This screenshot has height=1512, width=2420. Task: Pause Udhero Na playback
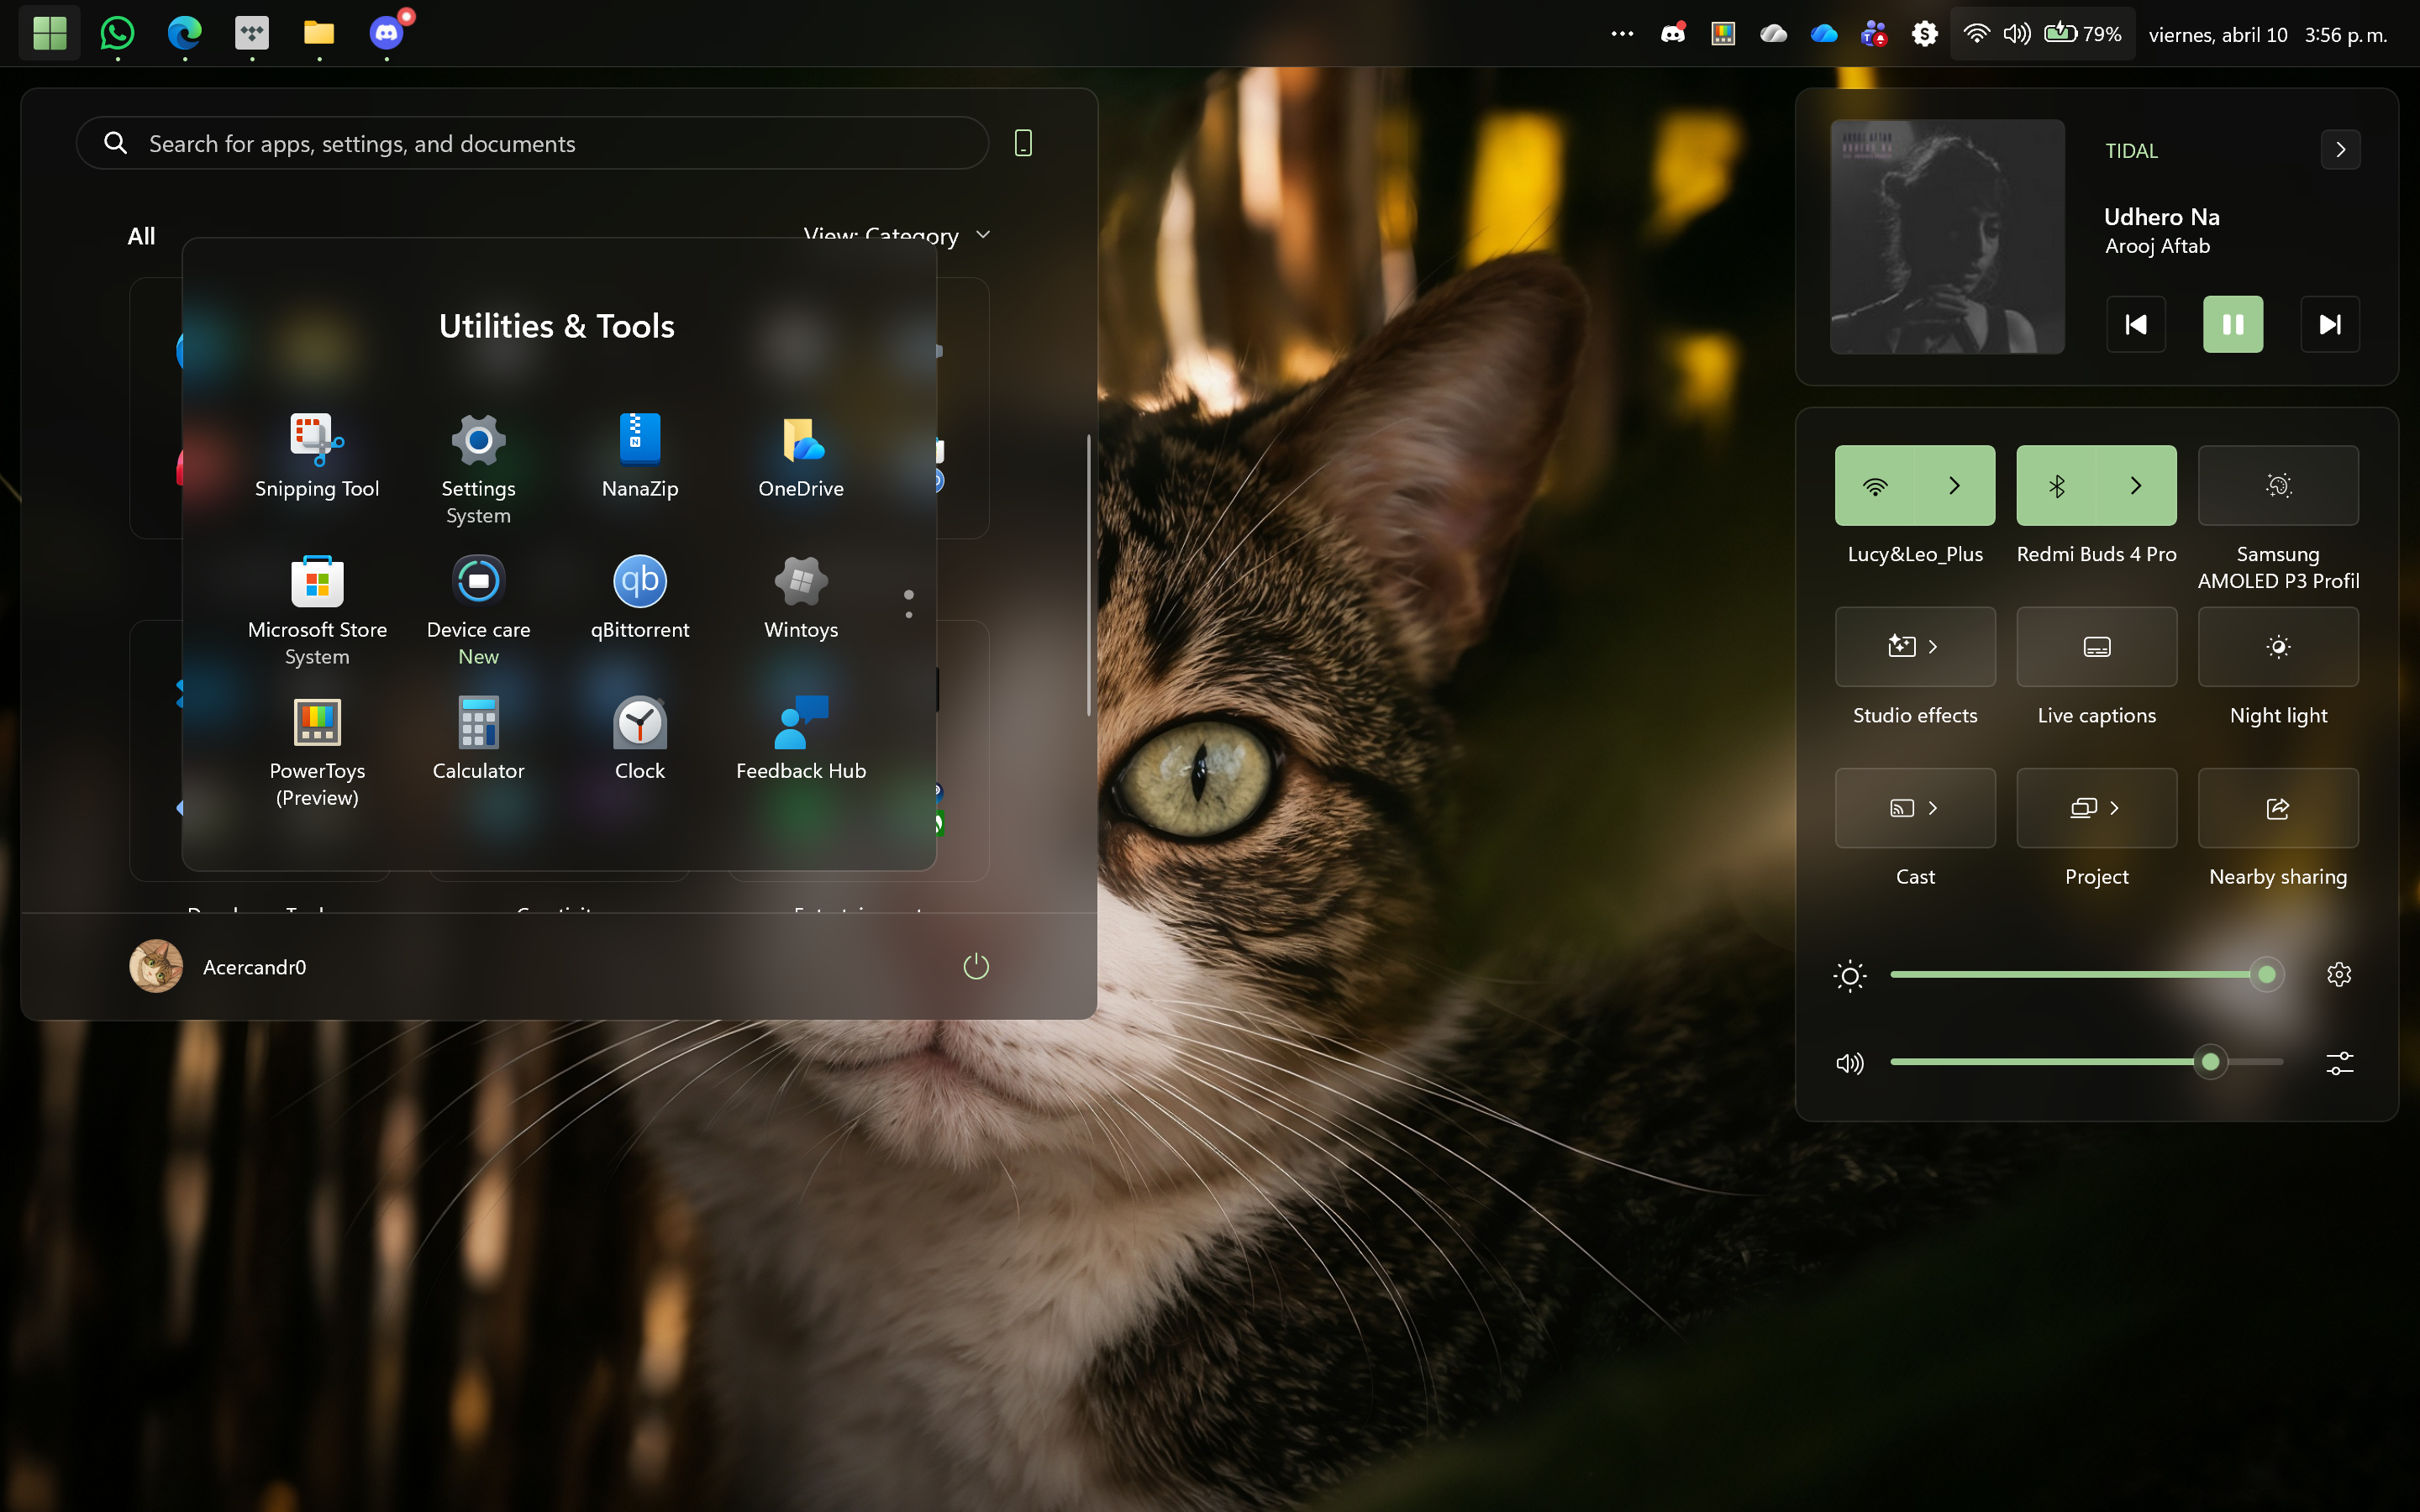2233,324
